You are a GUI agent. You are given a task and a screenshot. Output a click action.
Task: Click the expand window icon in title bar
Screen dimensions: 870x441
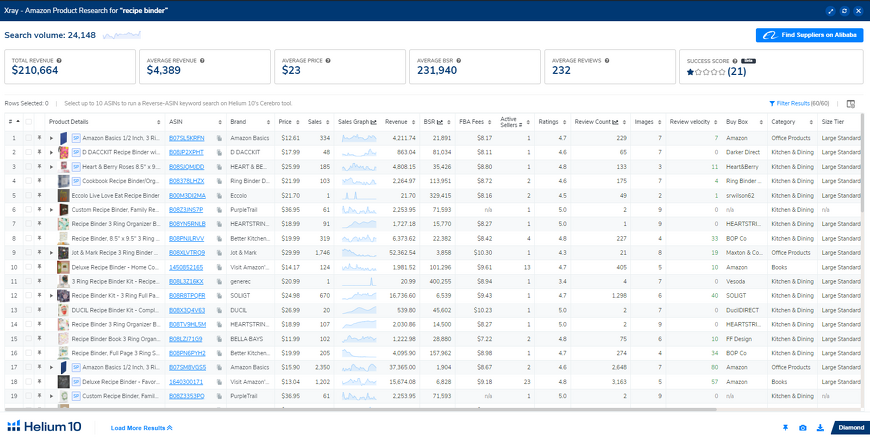click(831, 11)
